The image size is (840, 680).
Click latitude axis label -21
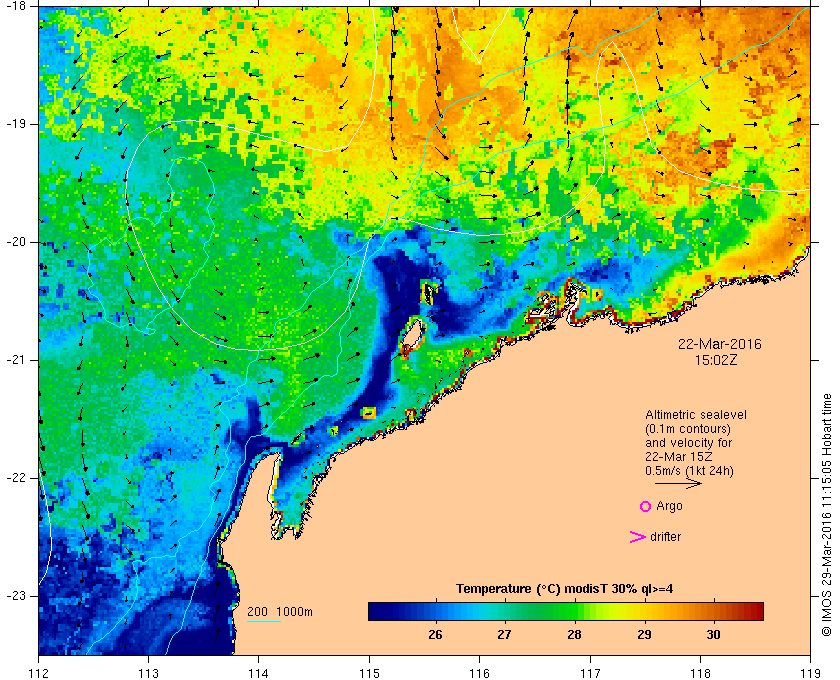click(x=14, y=360)
